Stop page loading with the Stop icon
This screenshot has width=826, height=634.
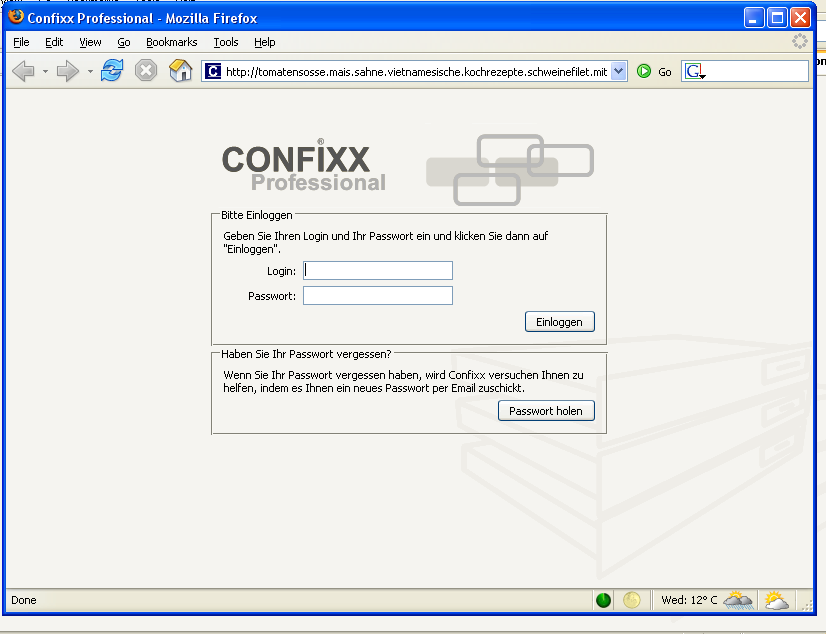tap(146, 71)
